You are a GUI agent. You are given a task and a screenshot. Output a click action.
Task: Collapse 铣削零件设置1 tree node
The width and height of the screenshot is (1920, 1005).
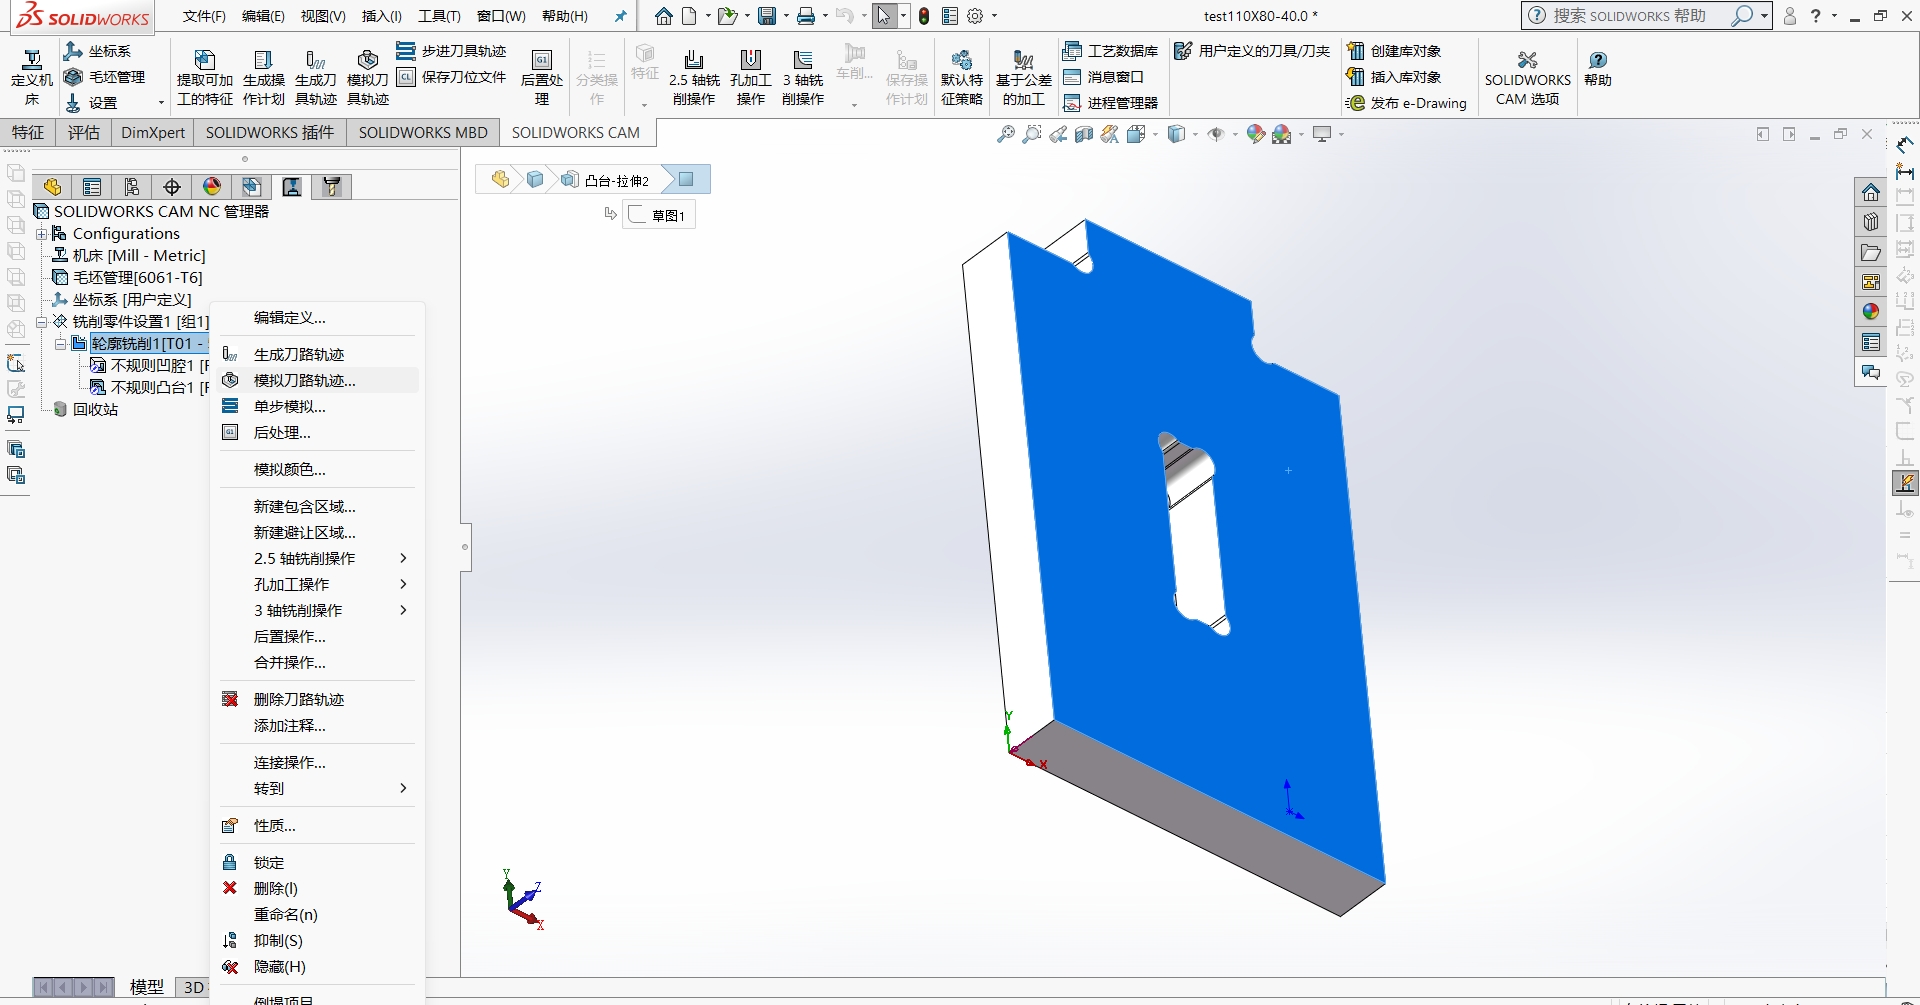[42, 322]
